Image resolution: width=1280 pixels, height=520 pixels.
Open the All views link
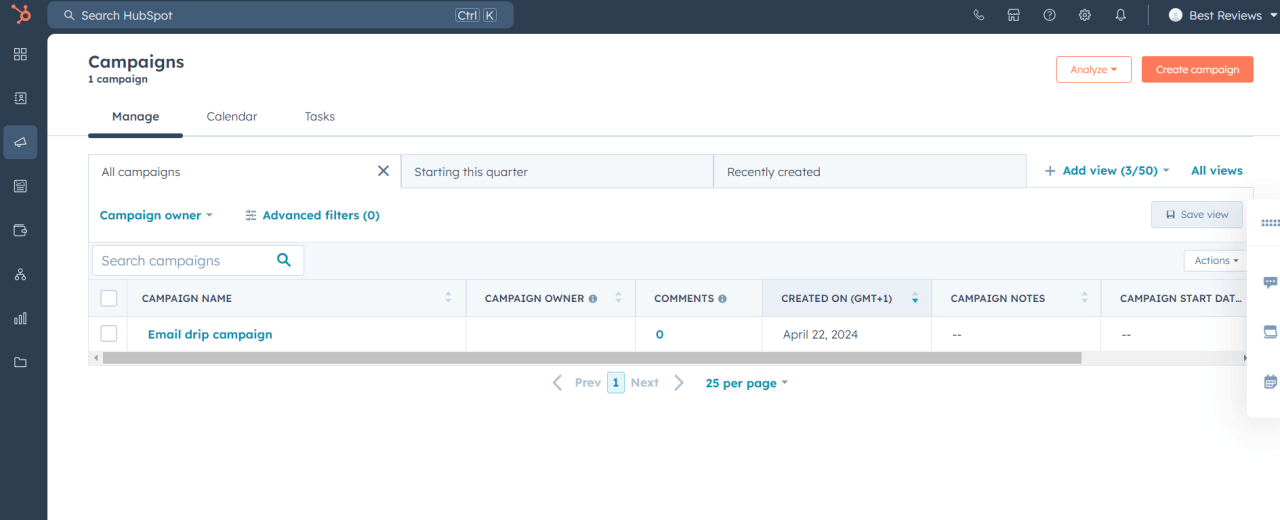(x=1217, y=171)
